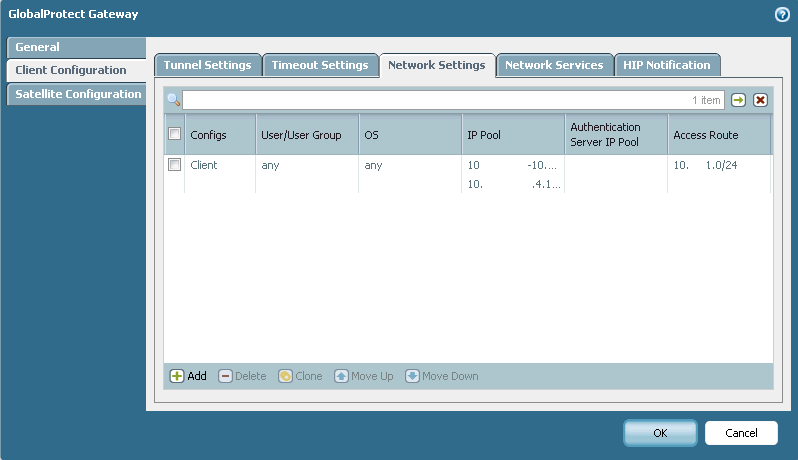Click Move Down in the toolbar
This screenshot has width=798, height=460.
(x=442, y=376)
